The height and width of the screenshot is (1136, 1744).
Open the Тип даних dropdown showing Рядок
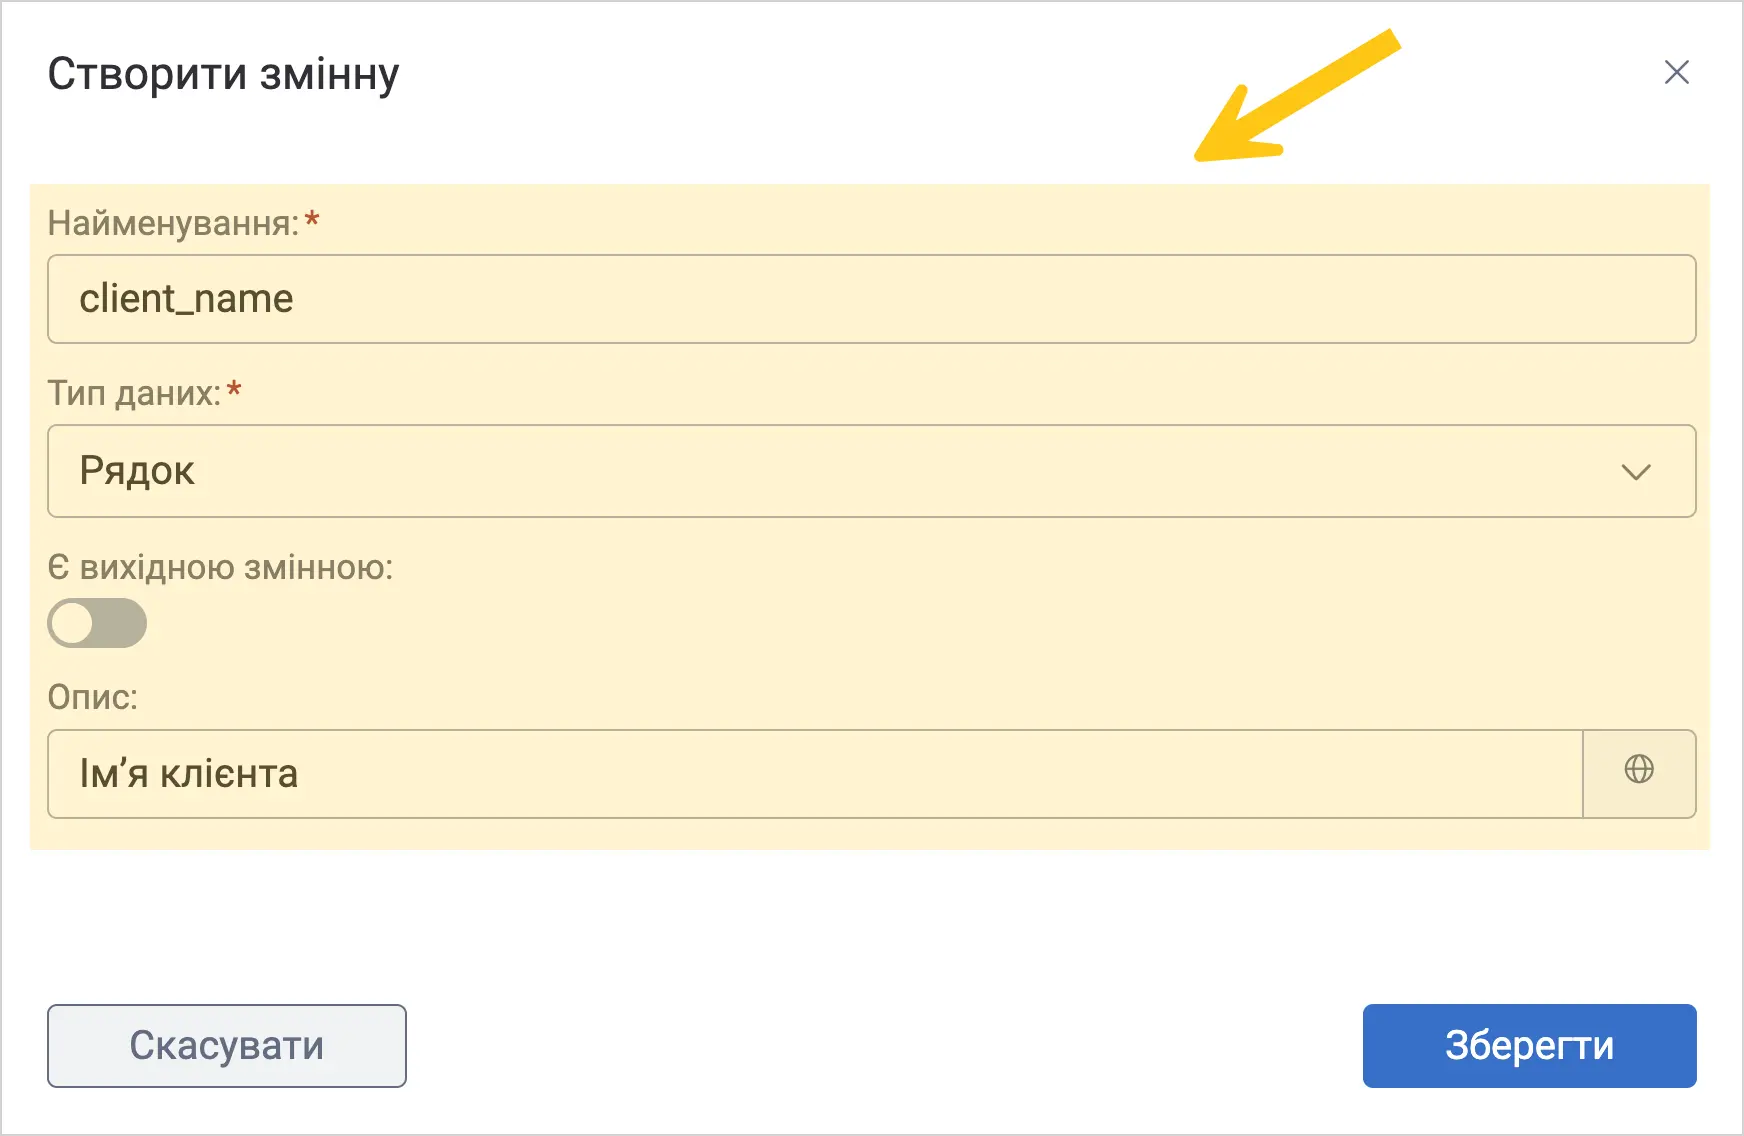872,471
